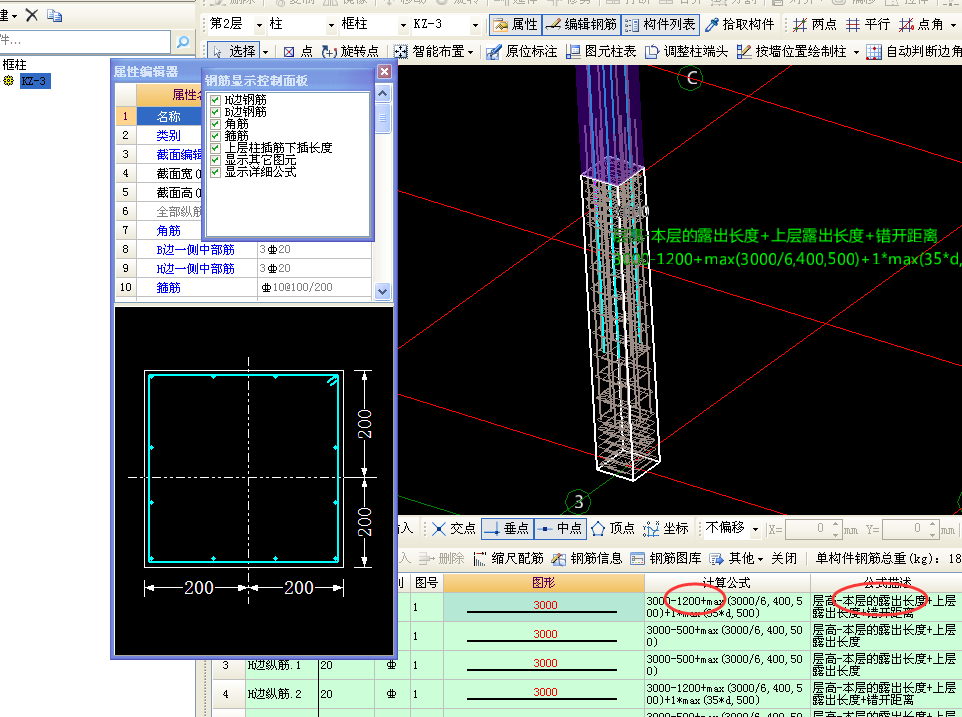Viewport: 962px width, 717px height.
Task: Expand the KZ-3 component dropdown
Action: pyautogui.click(x=475, y=24)
